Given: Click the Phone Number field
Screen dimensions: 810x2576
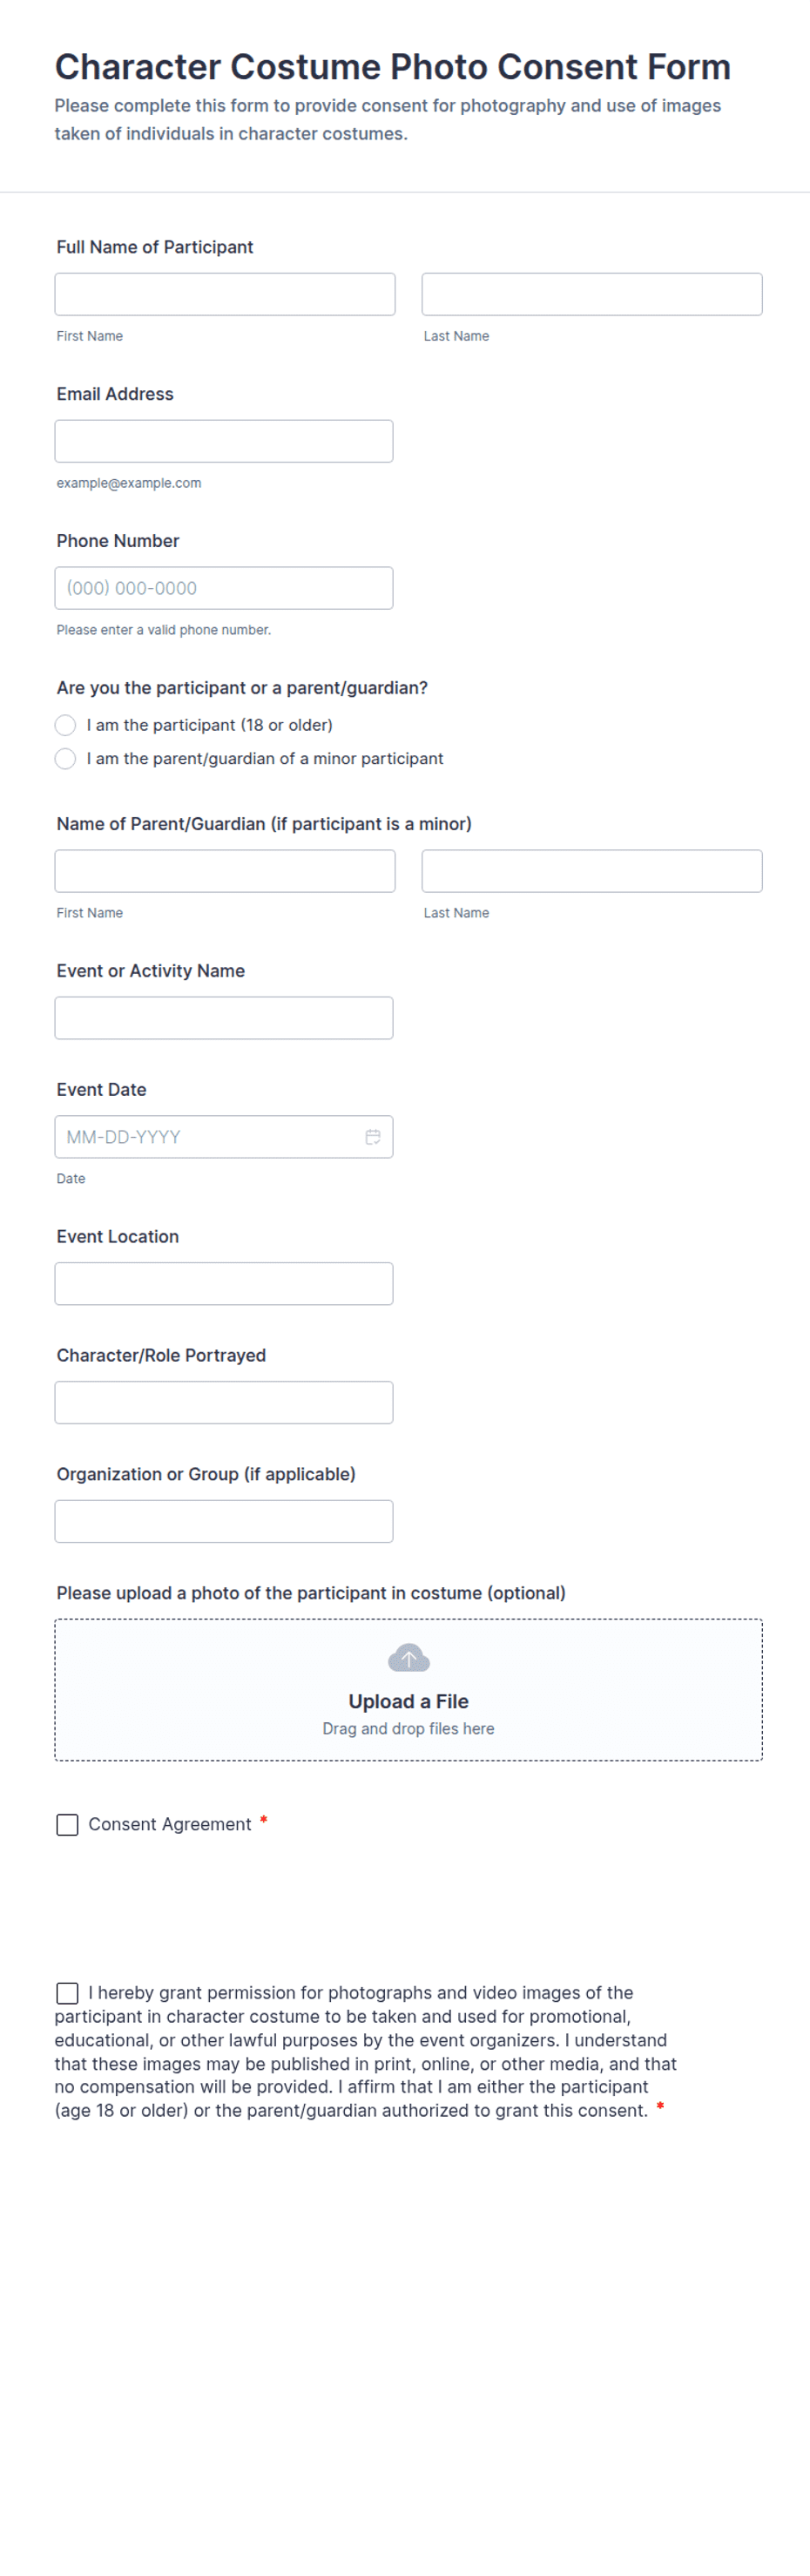Looking at the screenshot, I should point(224,588).
